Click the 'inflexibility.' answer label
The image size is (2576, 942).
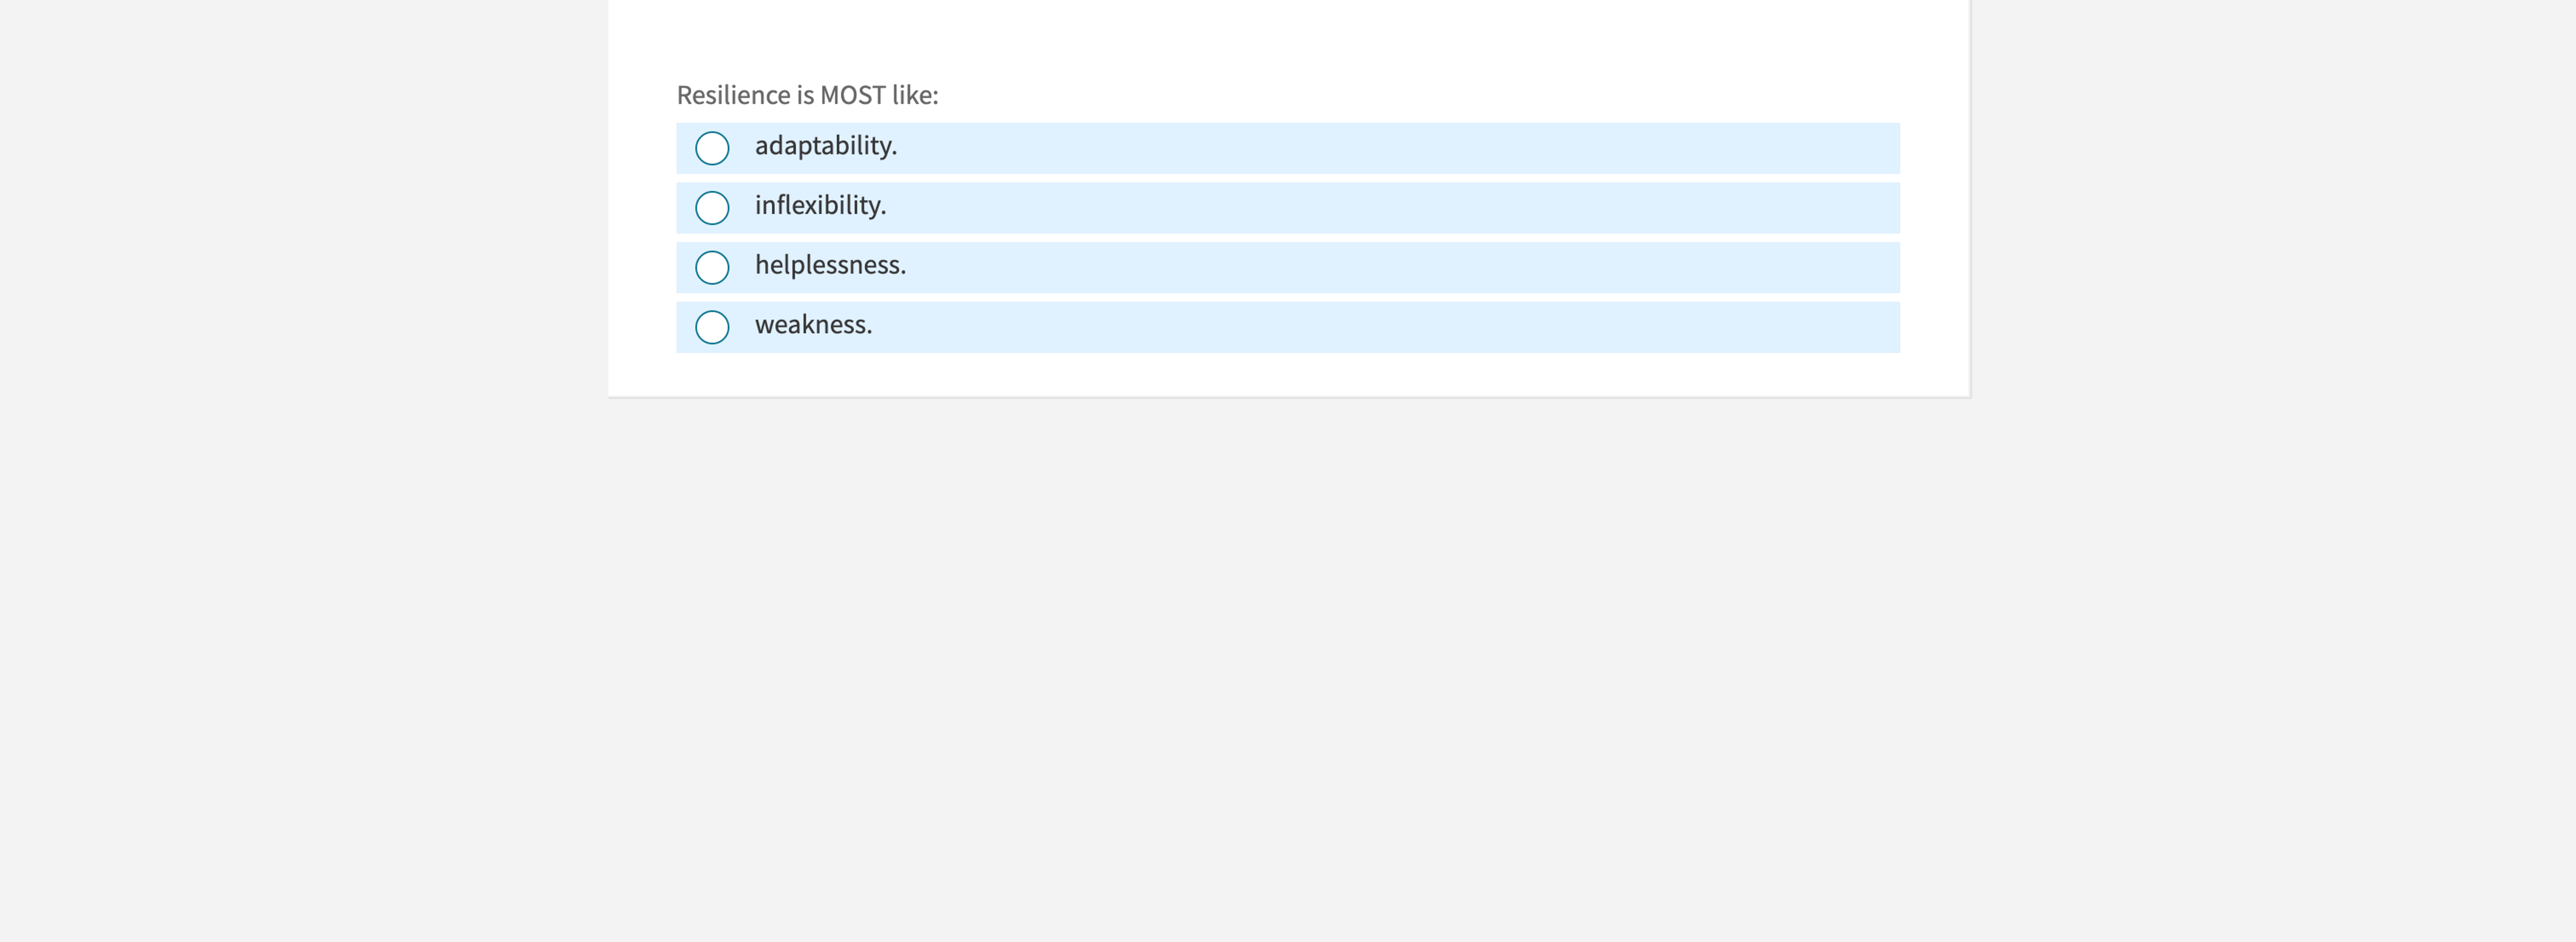point(820,206)
